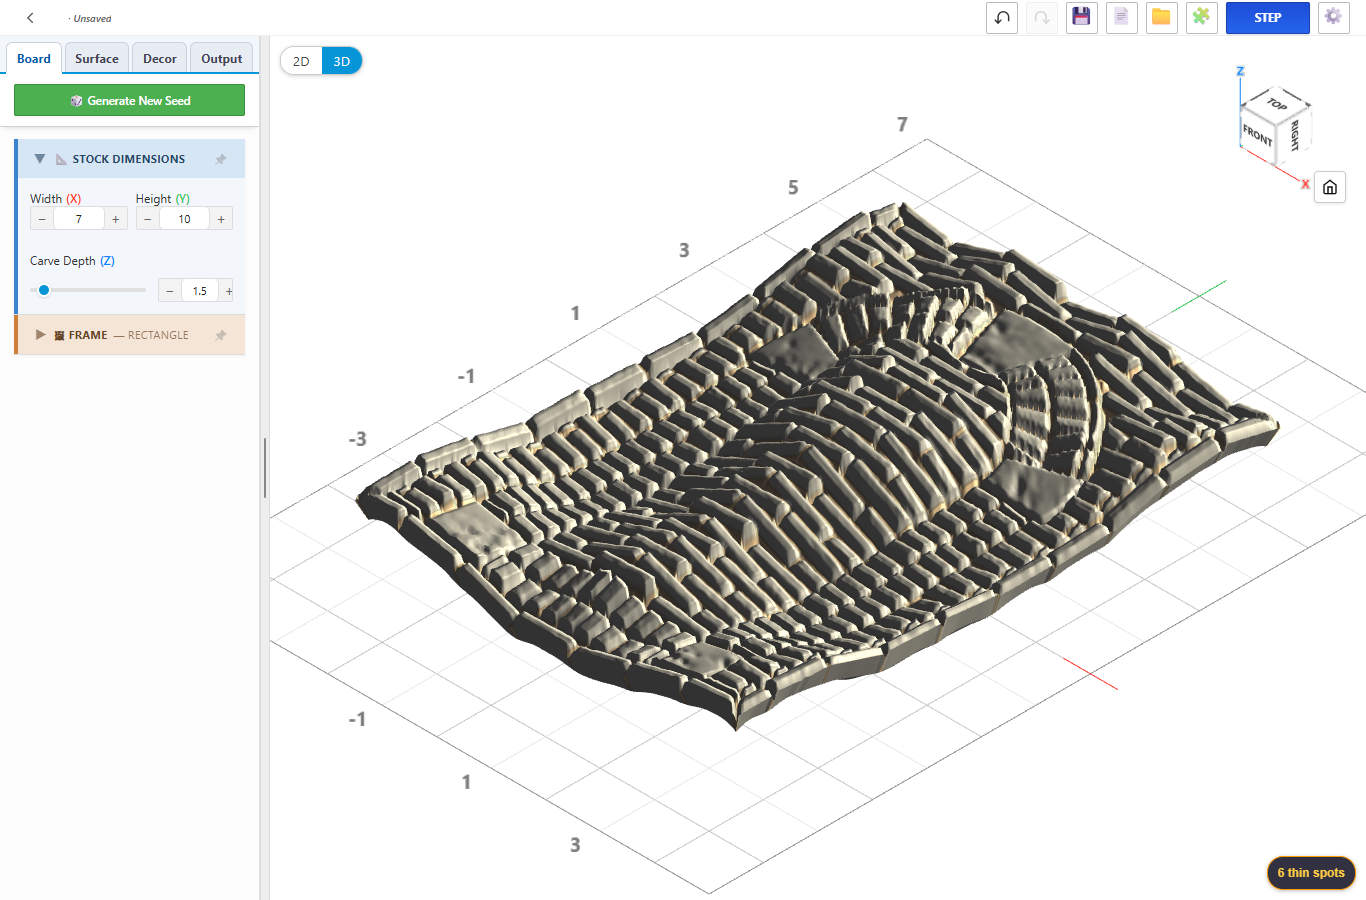
Task: Save project with the floppy disk icon
Action: (x=1081, y=18)
